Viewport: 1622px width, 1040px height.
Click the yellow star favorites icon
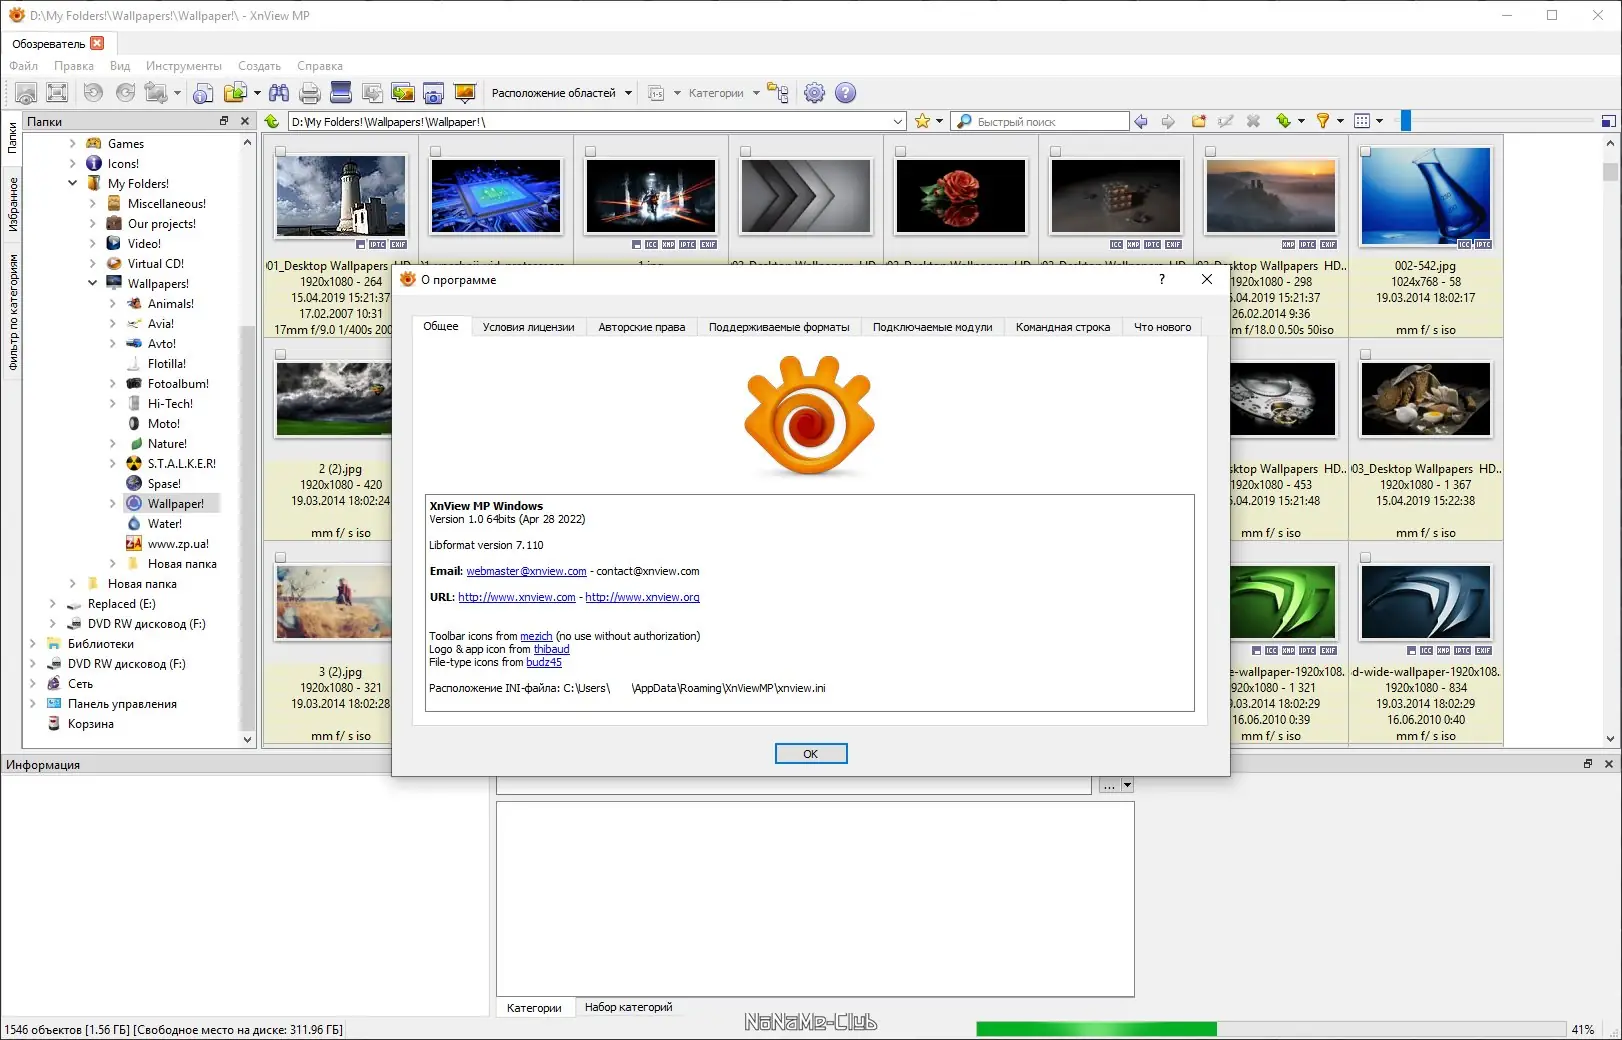click(922, 121)
